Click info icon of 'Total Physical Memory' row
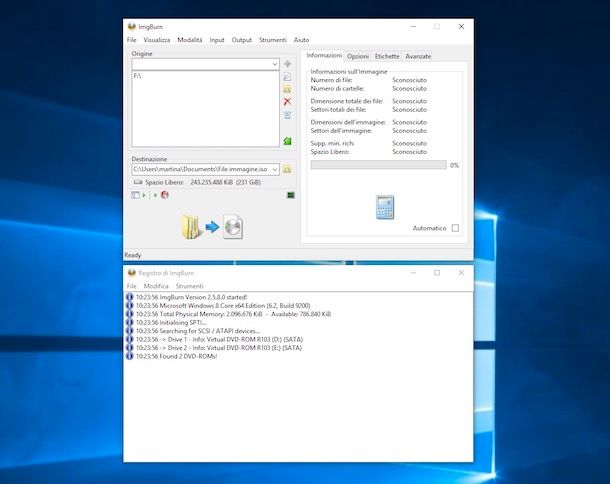Screen dimensions: 610x484 pyautogui.click(x=130, y=314)
